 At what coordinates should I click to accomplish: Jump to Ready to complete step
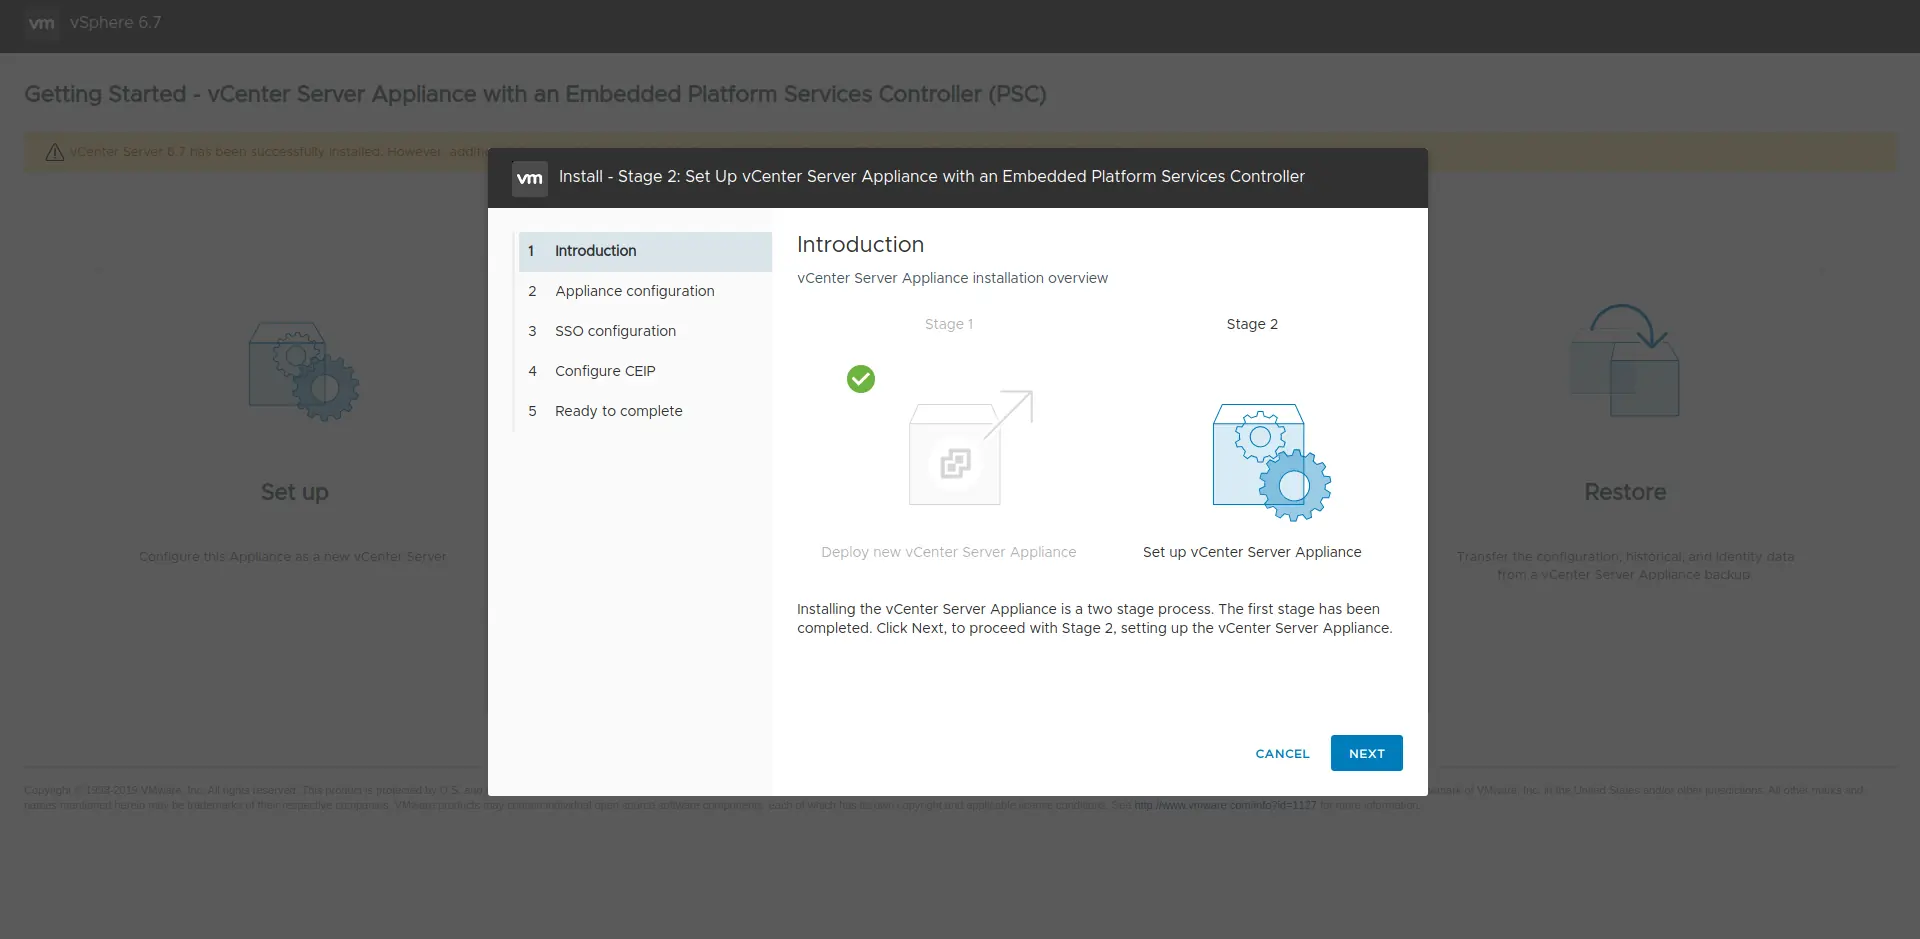pos(645,411)
